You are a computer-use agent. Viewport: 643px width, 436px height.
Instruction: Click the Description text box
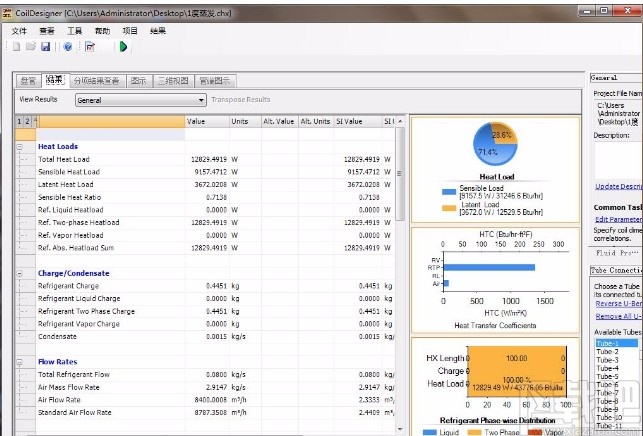click(x=618, y=161)
